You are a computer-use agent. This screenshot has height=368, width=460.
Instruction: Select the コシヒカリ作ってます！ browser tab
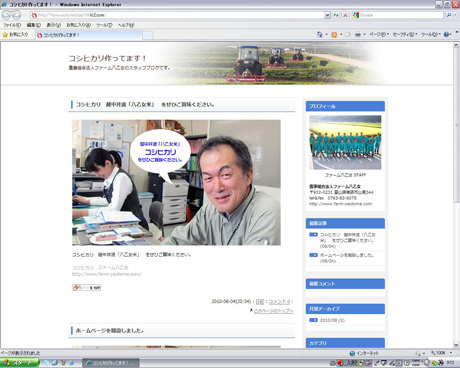click(88, 35)
